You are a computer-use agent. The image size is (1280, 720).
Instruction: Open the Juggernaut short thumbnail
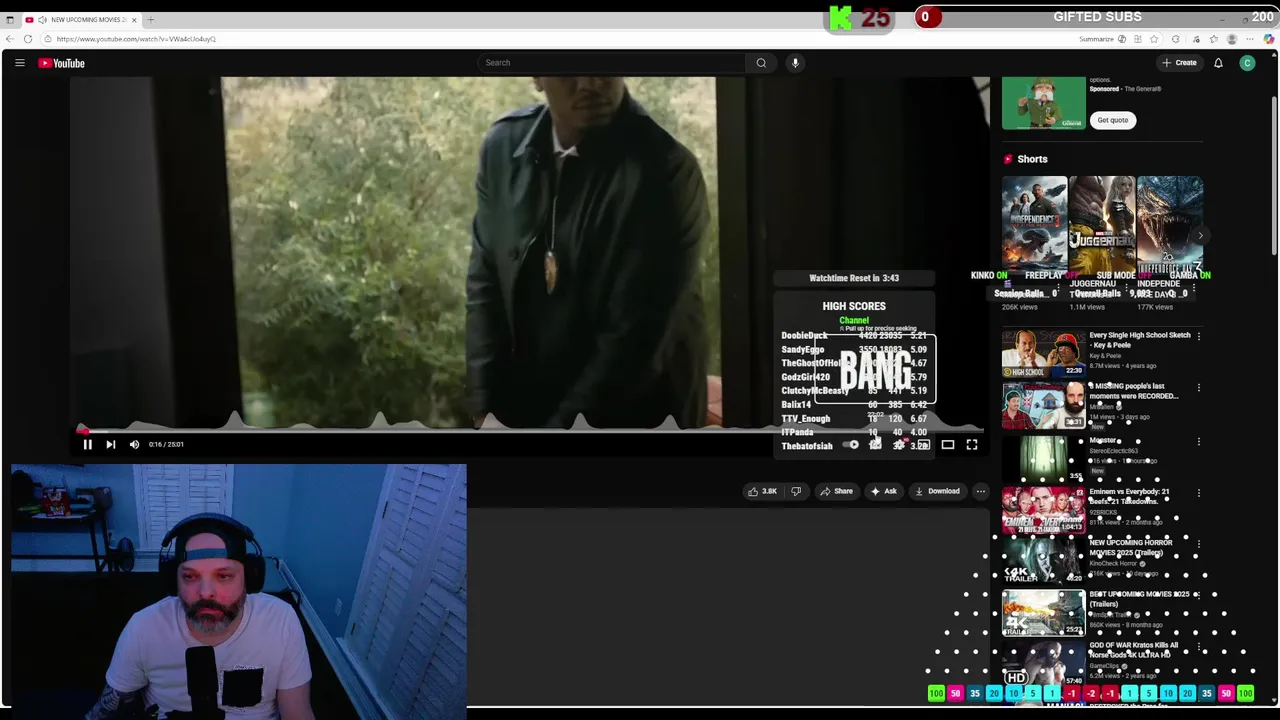click(1101, 226)
